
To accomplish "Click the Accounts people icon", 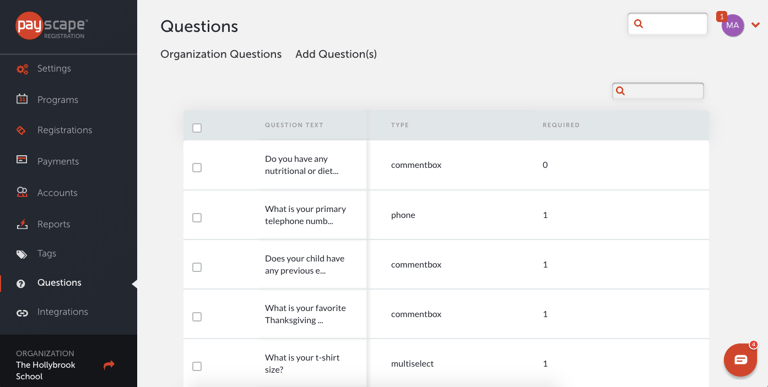I will point(22,192).
